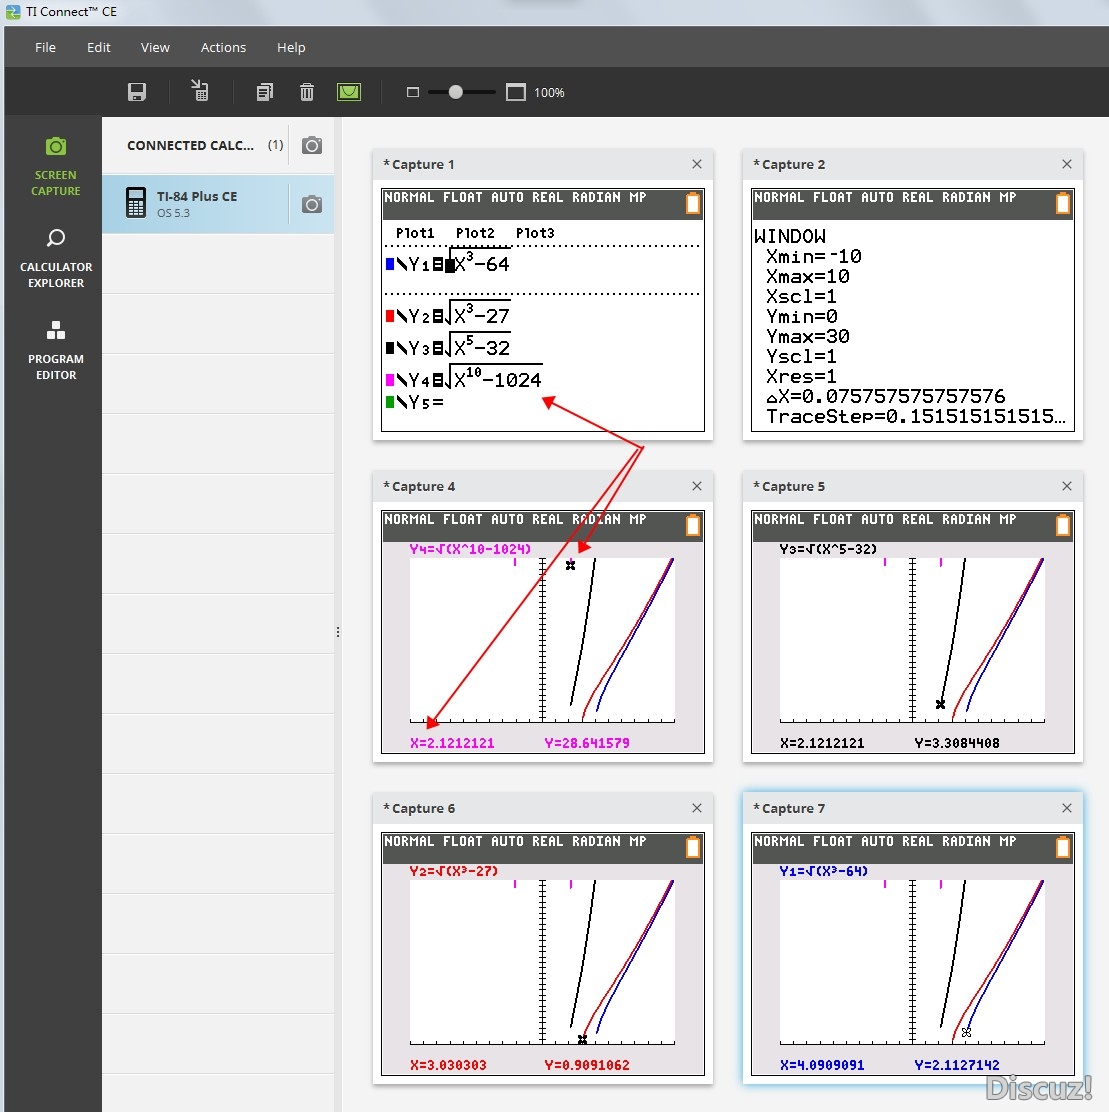
Task: Open the Screen Capture workspace
Action: pos(55,167)
